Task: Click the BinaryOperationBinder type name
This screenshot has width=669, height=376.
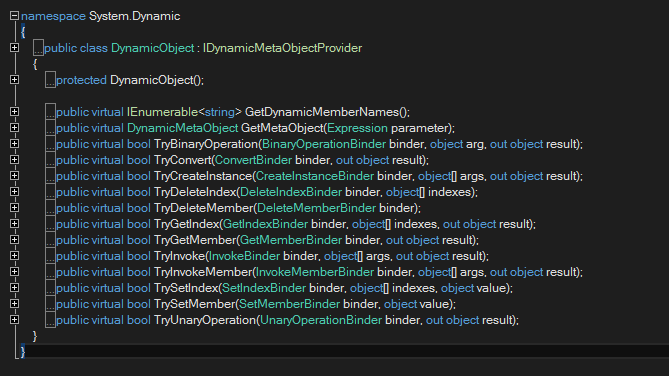Action: (x=324, y=144)
